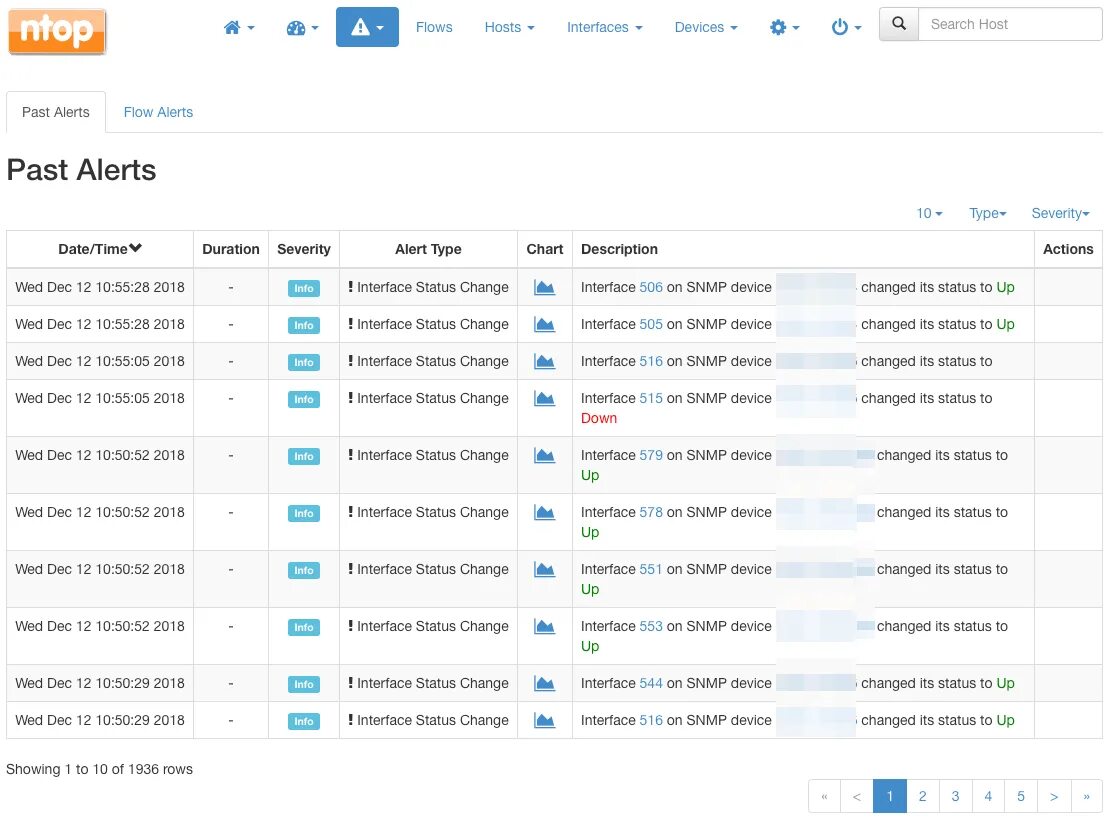Open the Devices menu
The width and height of the screenshot is (1109, 819).
[706, 27]
